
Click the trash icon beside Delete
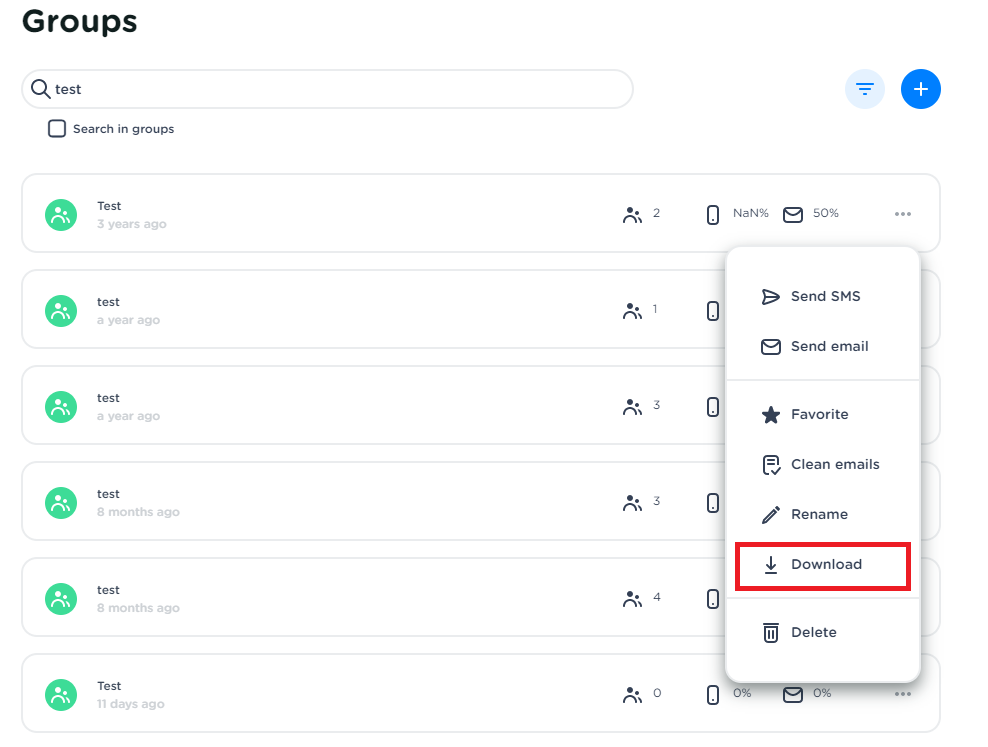(771, 632)
